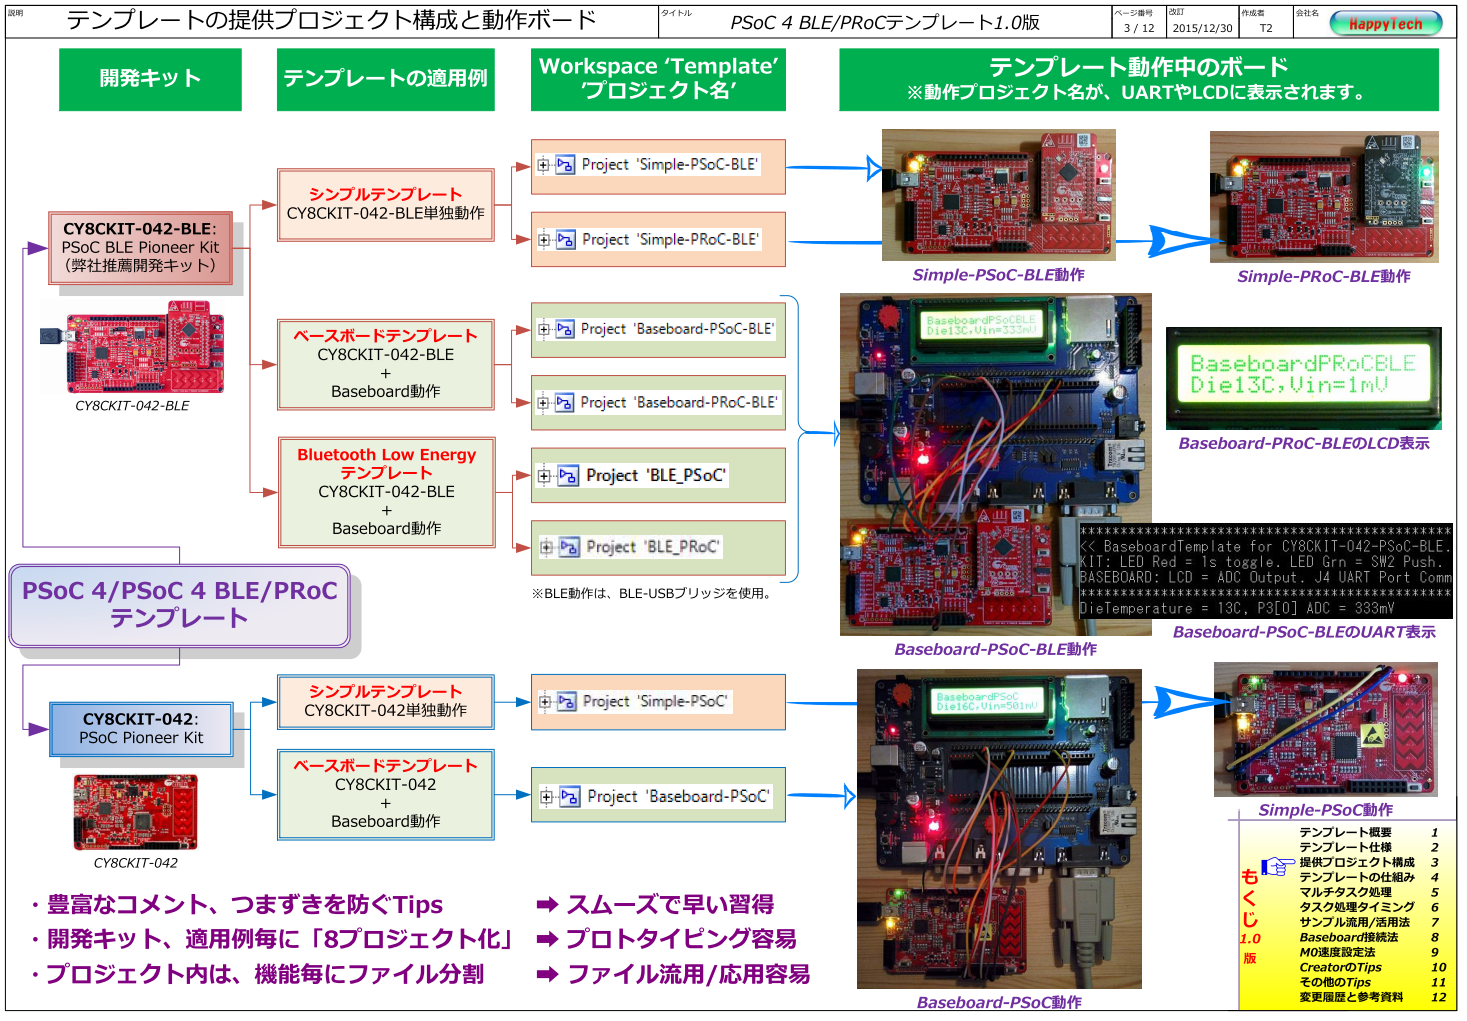The image size is (1467, 1021).
Task: Click the Simple-PSoC-BLE project icon
Action: tap(567, 163)
